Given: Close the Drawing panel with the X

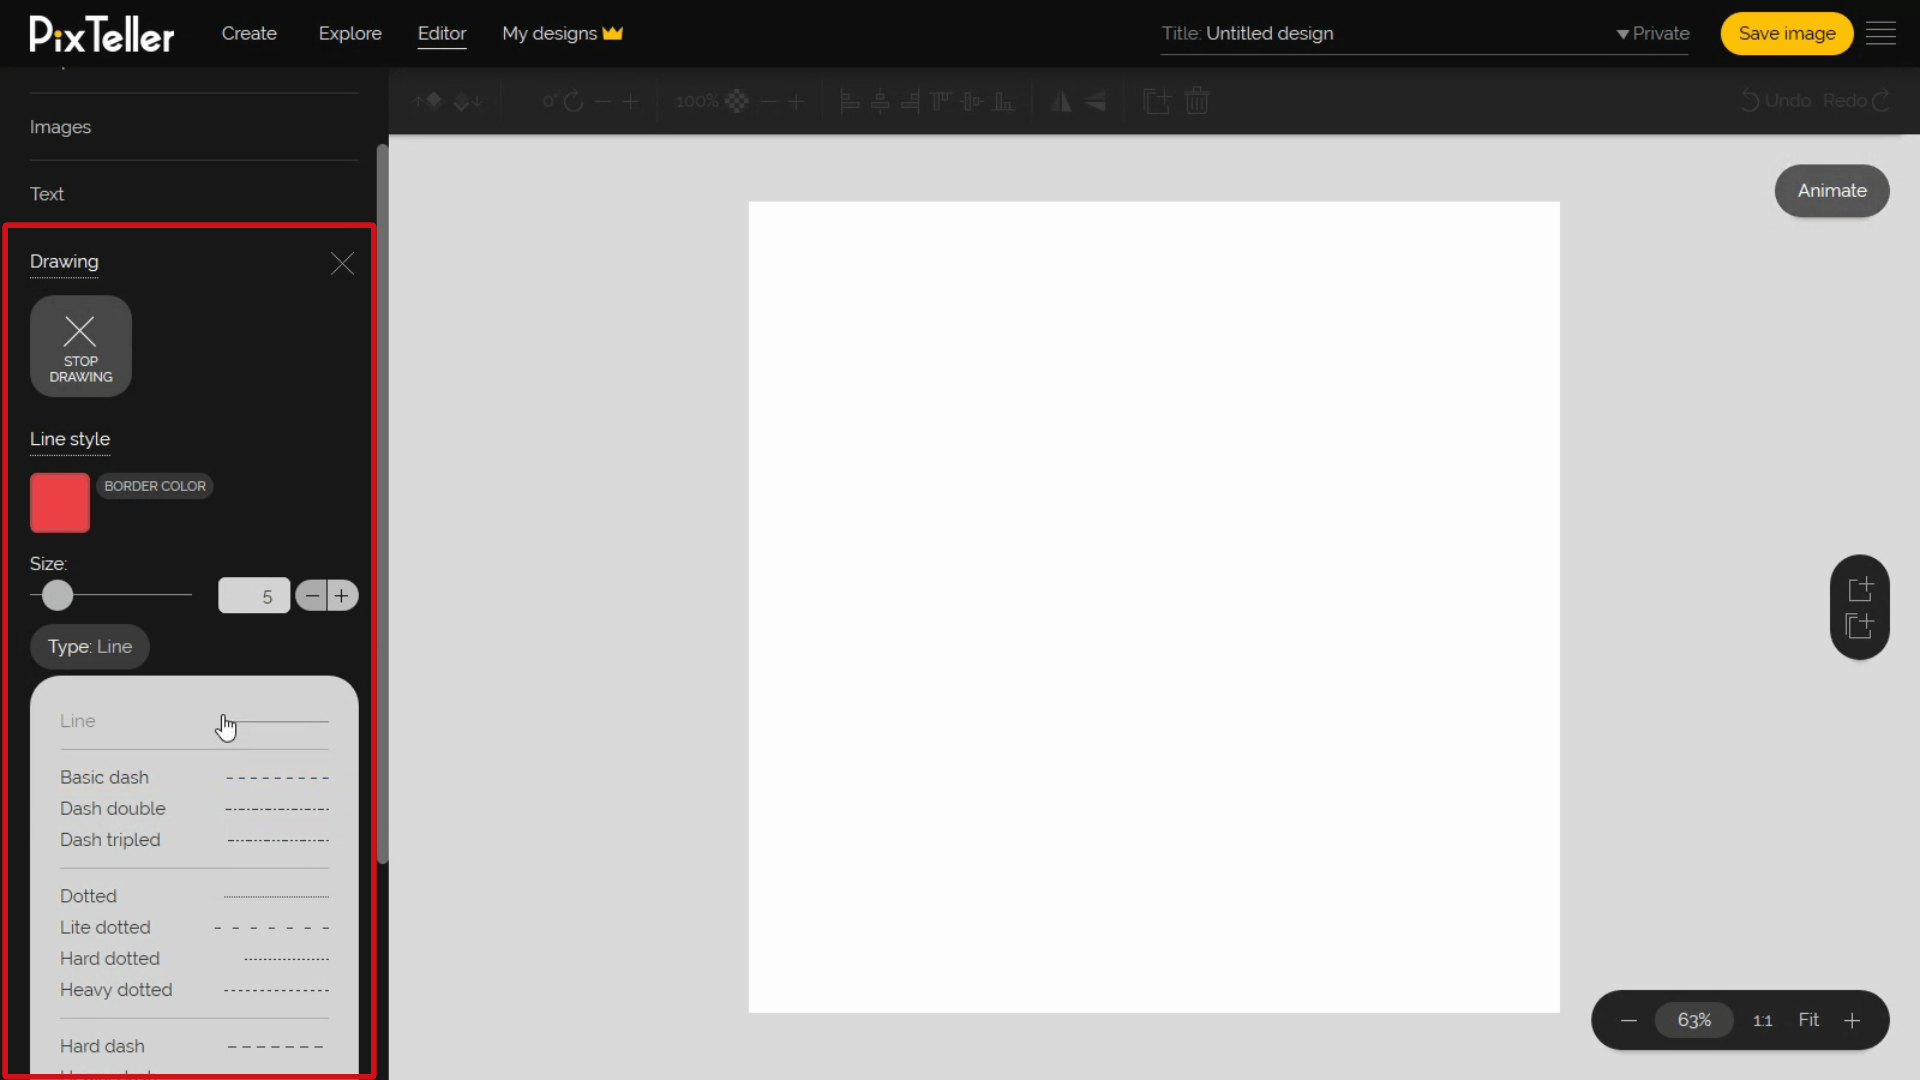Looking at the screenshot, I should point(342,263).
